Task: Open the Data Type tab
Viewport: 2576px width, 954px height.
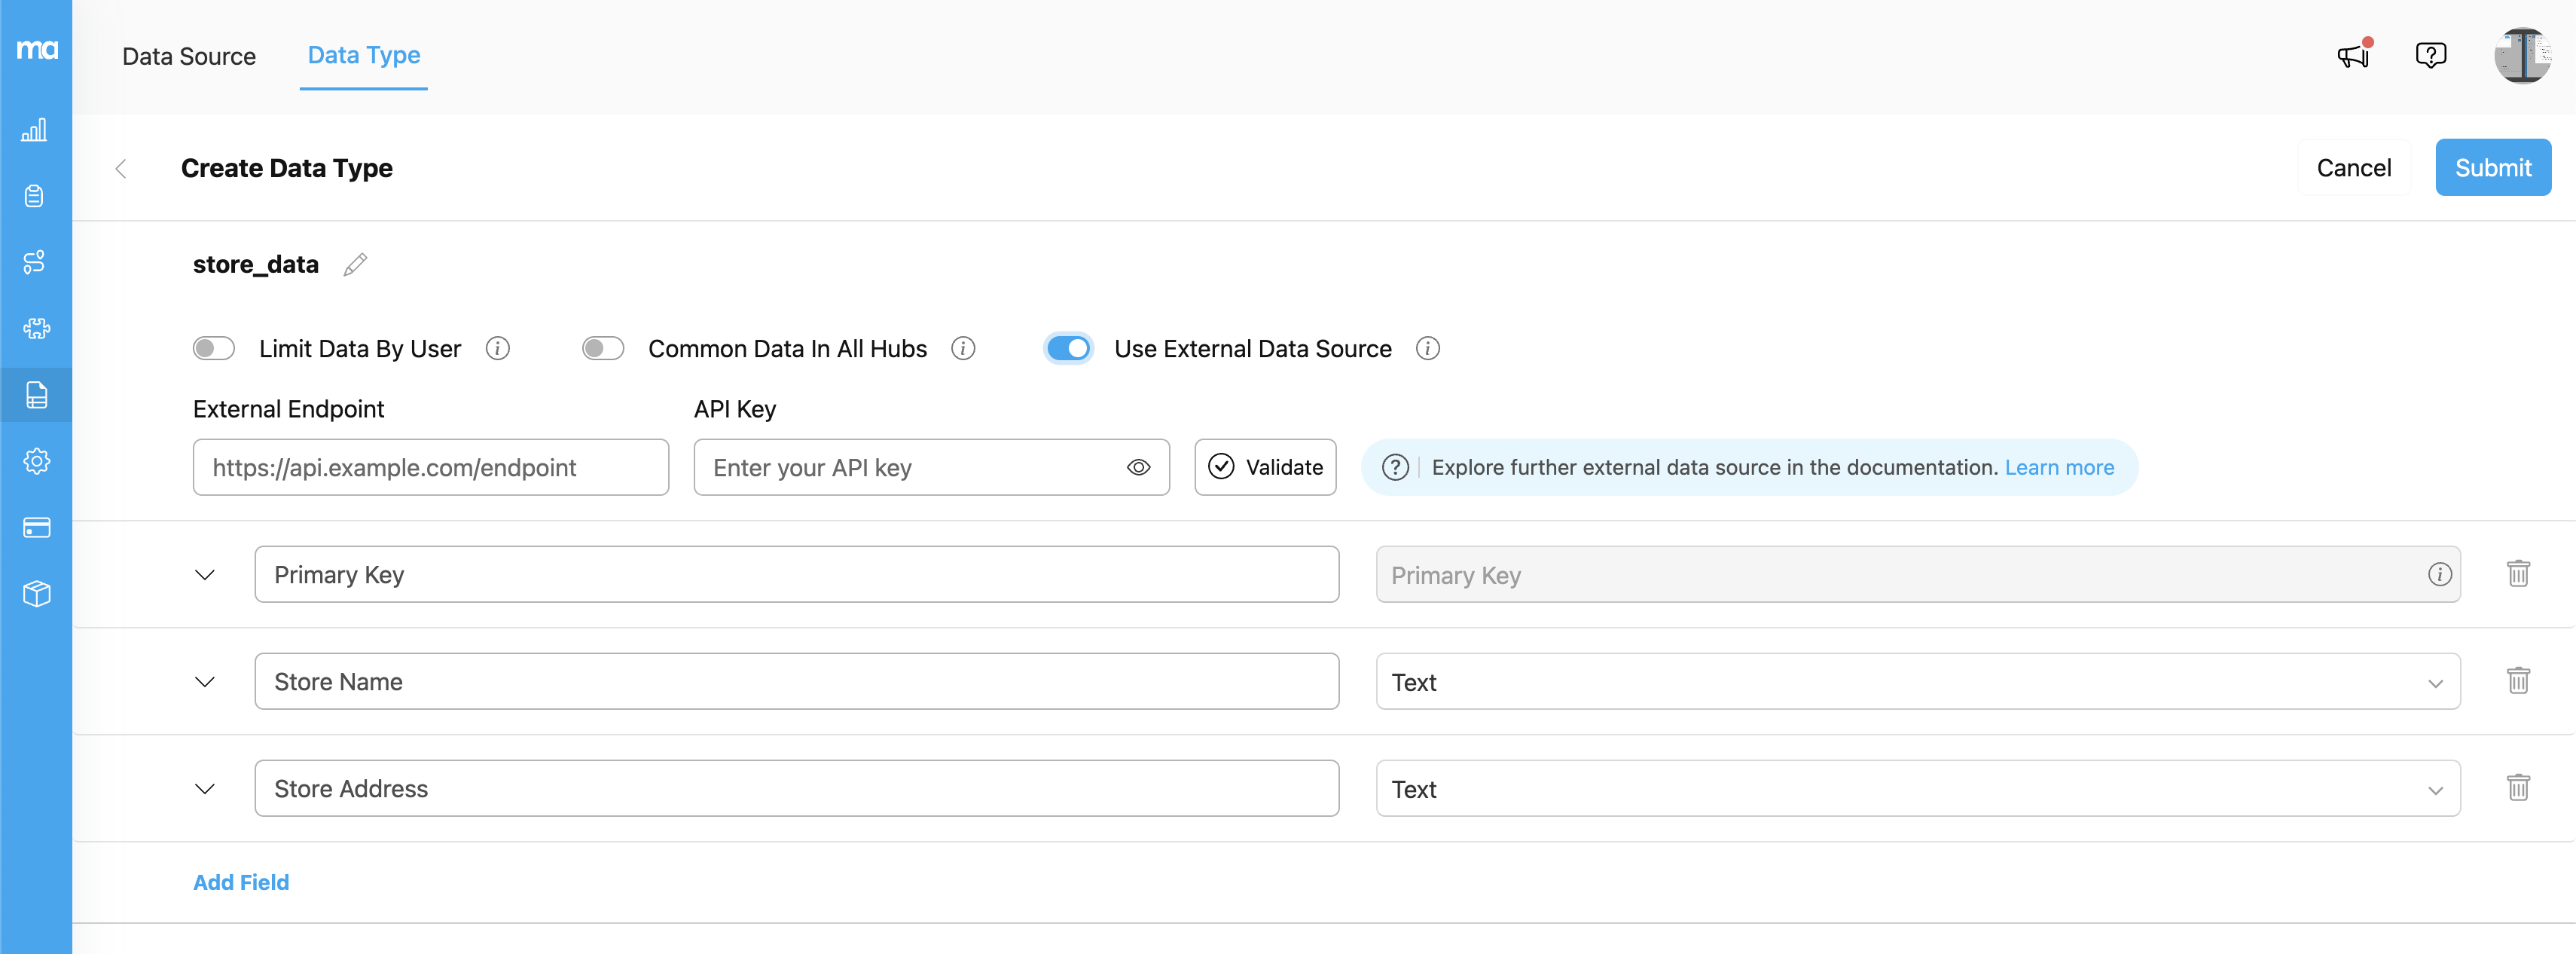Action: 363,56
